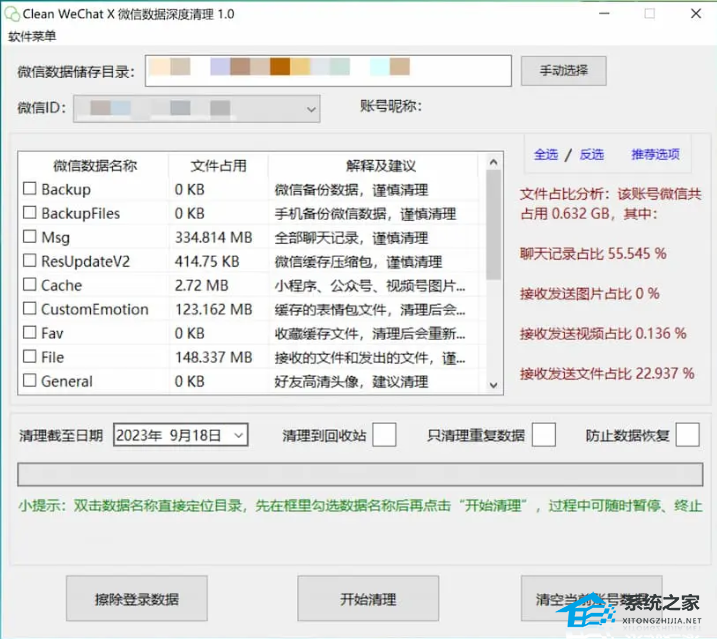Open the 软件菜单 menu
The image size is (717, 639).
pyautogui.click(x=33, y=37)
